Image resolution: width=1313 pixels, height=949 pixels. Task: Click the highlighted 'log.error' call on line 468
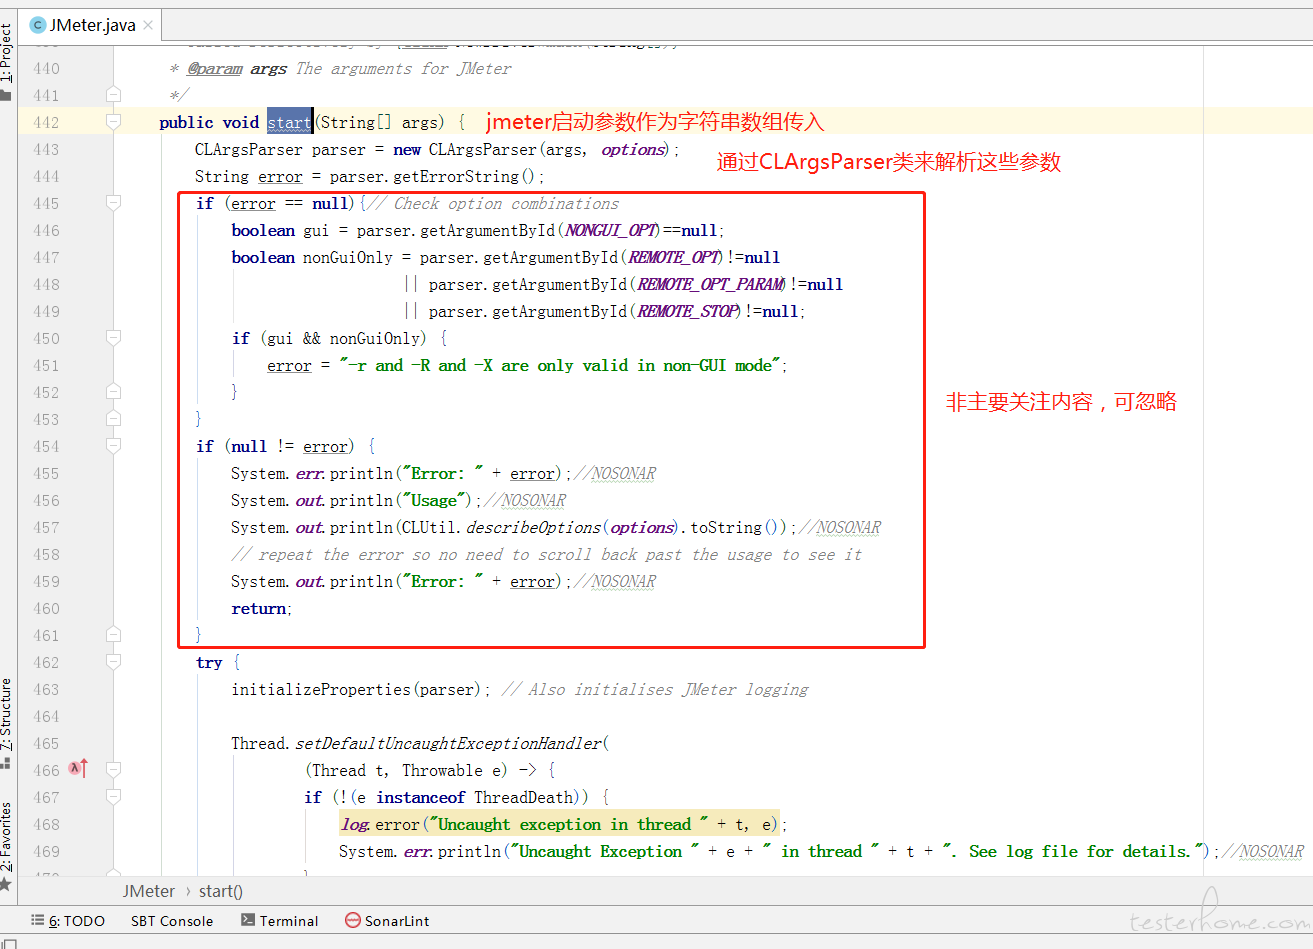(380, 824)
